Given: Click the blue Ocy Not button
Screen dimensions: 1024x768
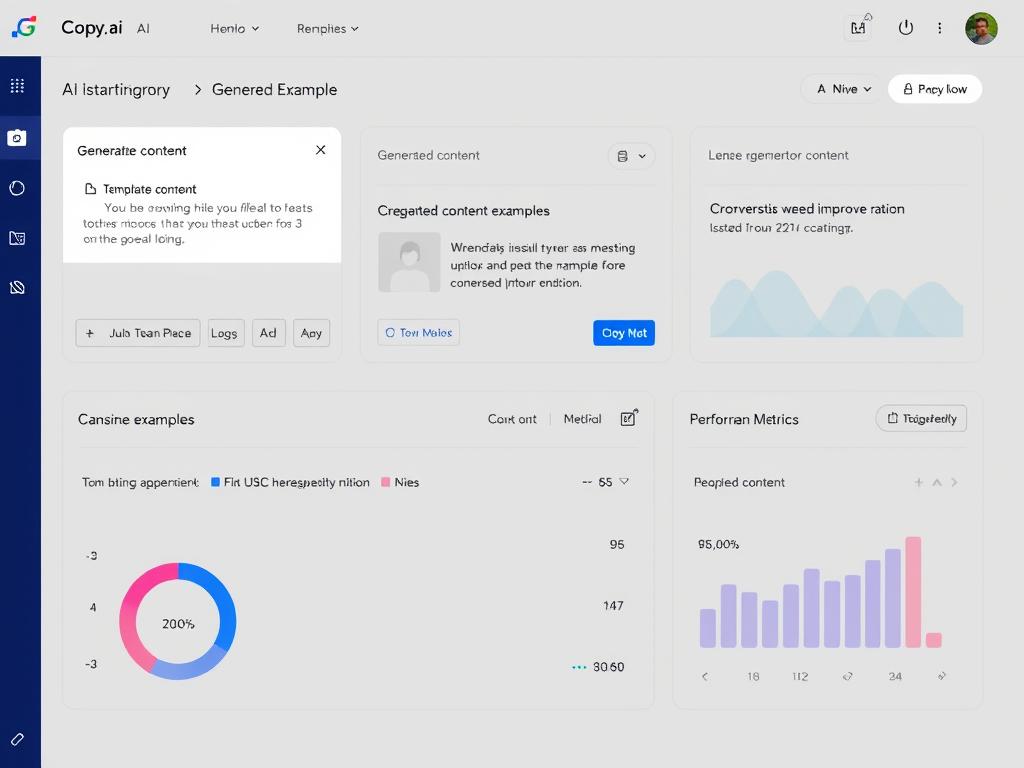Looking at the screenshot, I should click(x=624, y=333).
